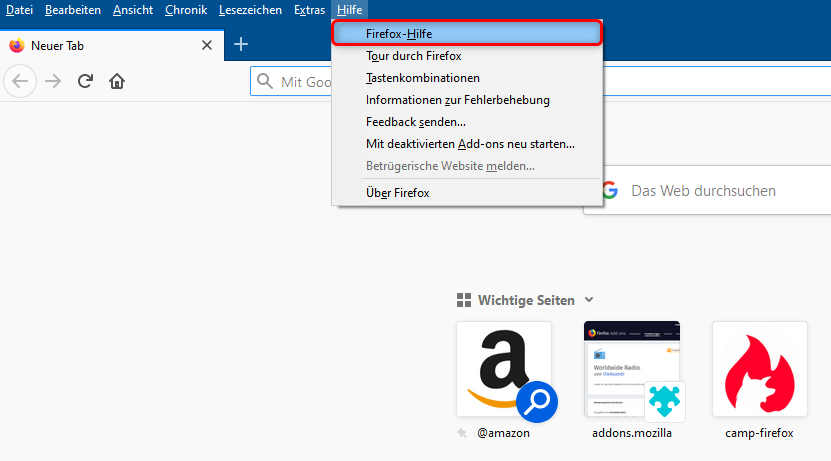Open the Bearbeiten menu

[x=73, y=10]
